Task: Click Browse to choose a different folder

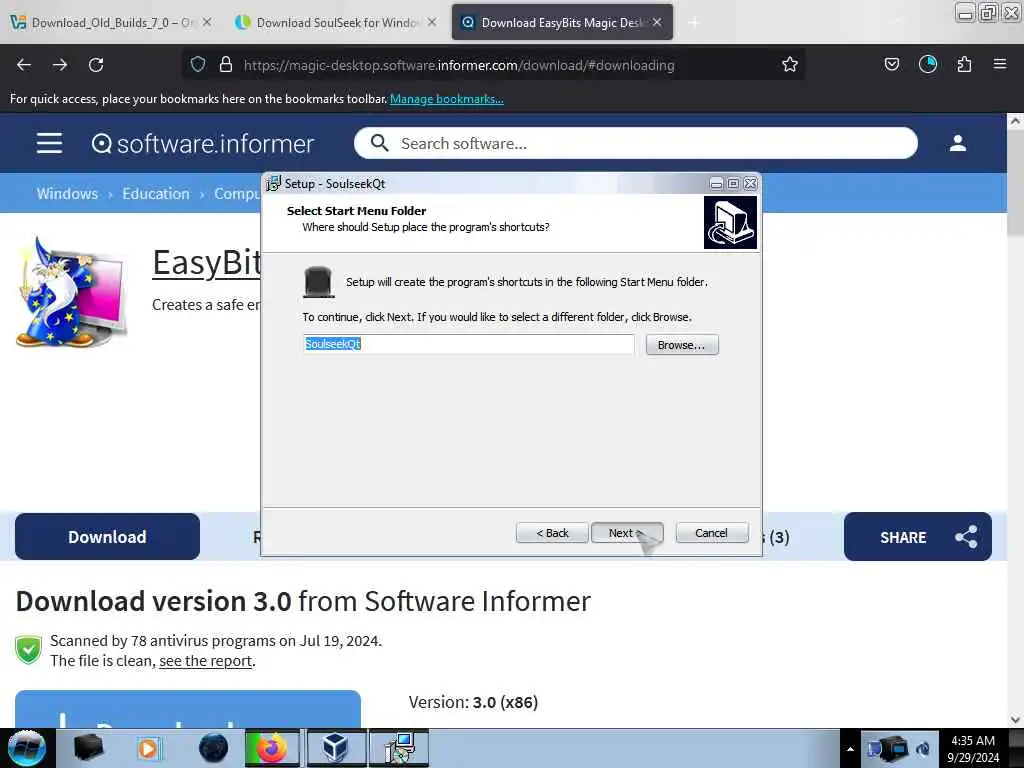Action: tap(681, 345)
